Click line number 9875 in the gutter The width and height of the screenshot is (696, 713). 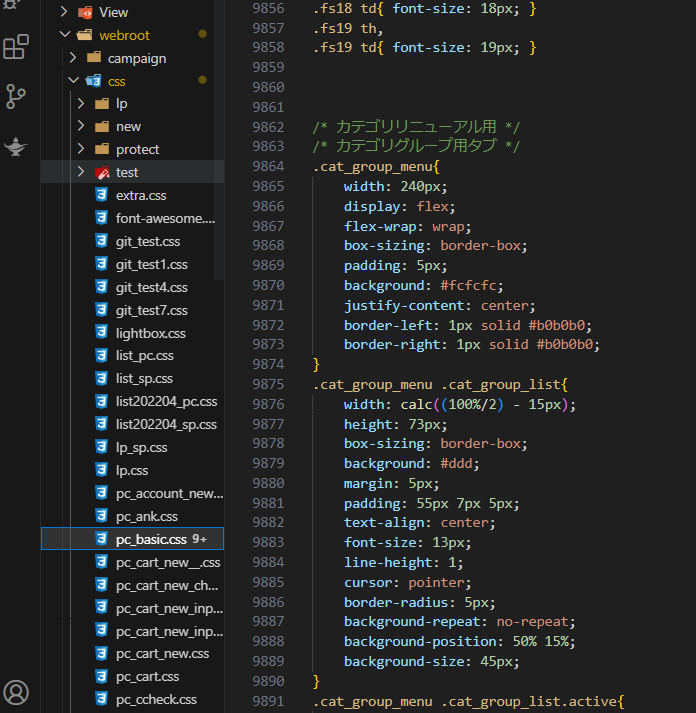268,384
